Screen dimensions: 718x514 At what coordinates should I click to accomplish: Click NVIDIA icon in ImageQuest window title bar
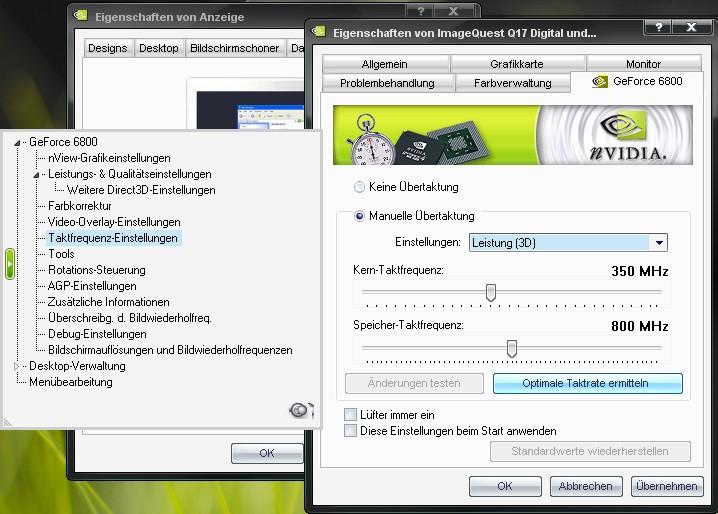pos(319,32)
